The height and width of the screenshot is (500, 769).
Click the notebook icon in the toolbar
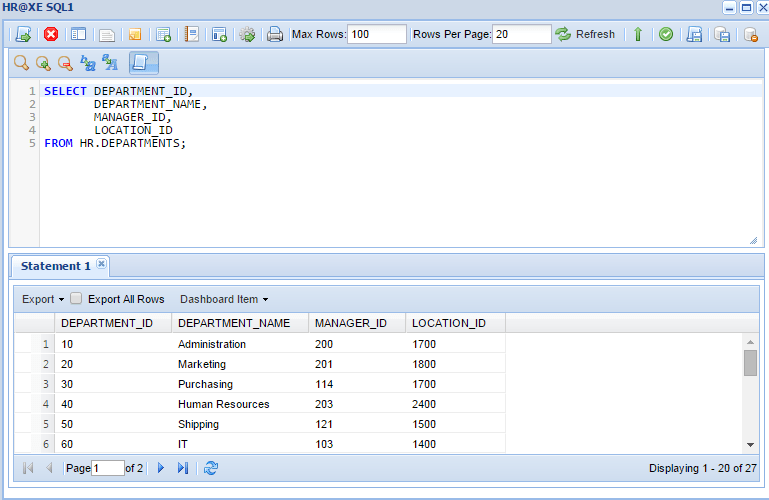191,34
